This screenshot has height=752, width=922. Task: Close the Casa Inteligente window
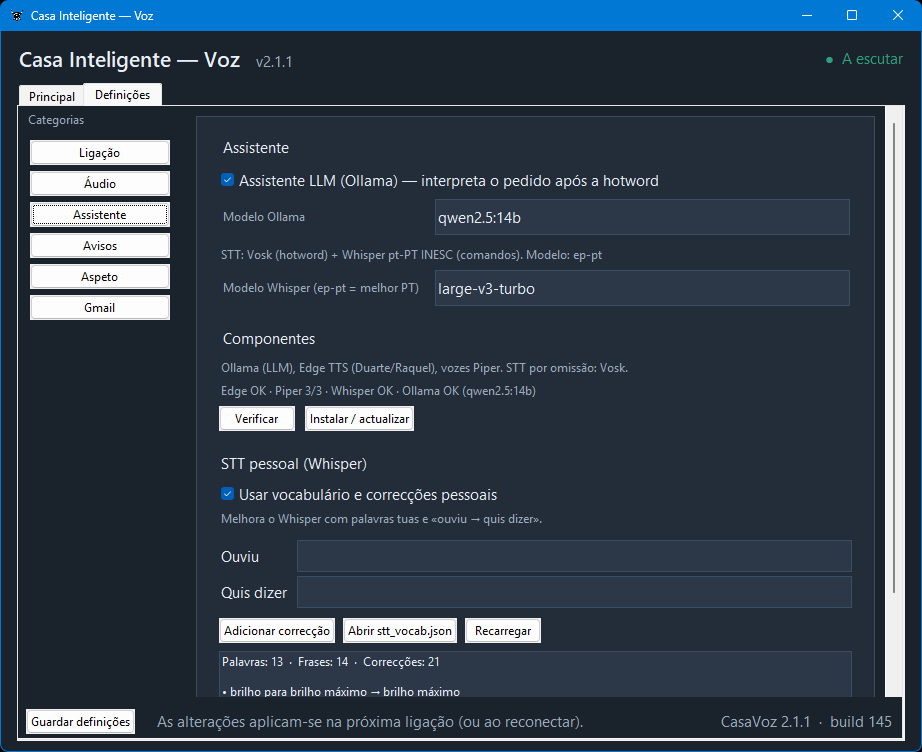pyautogui.click(x=898, y=15)
